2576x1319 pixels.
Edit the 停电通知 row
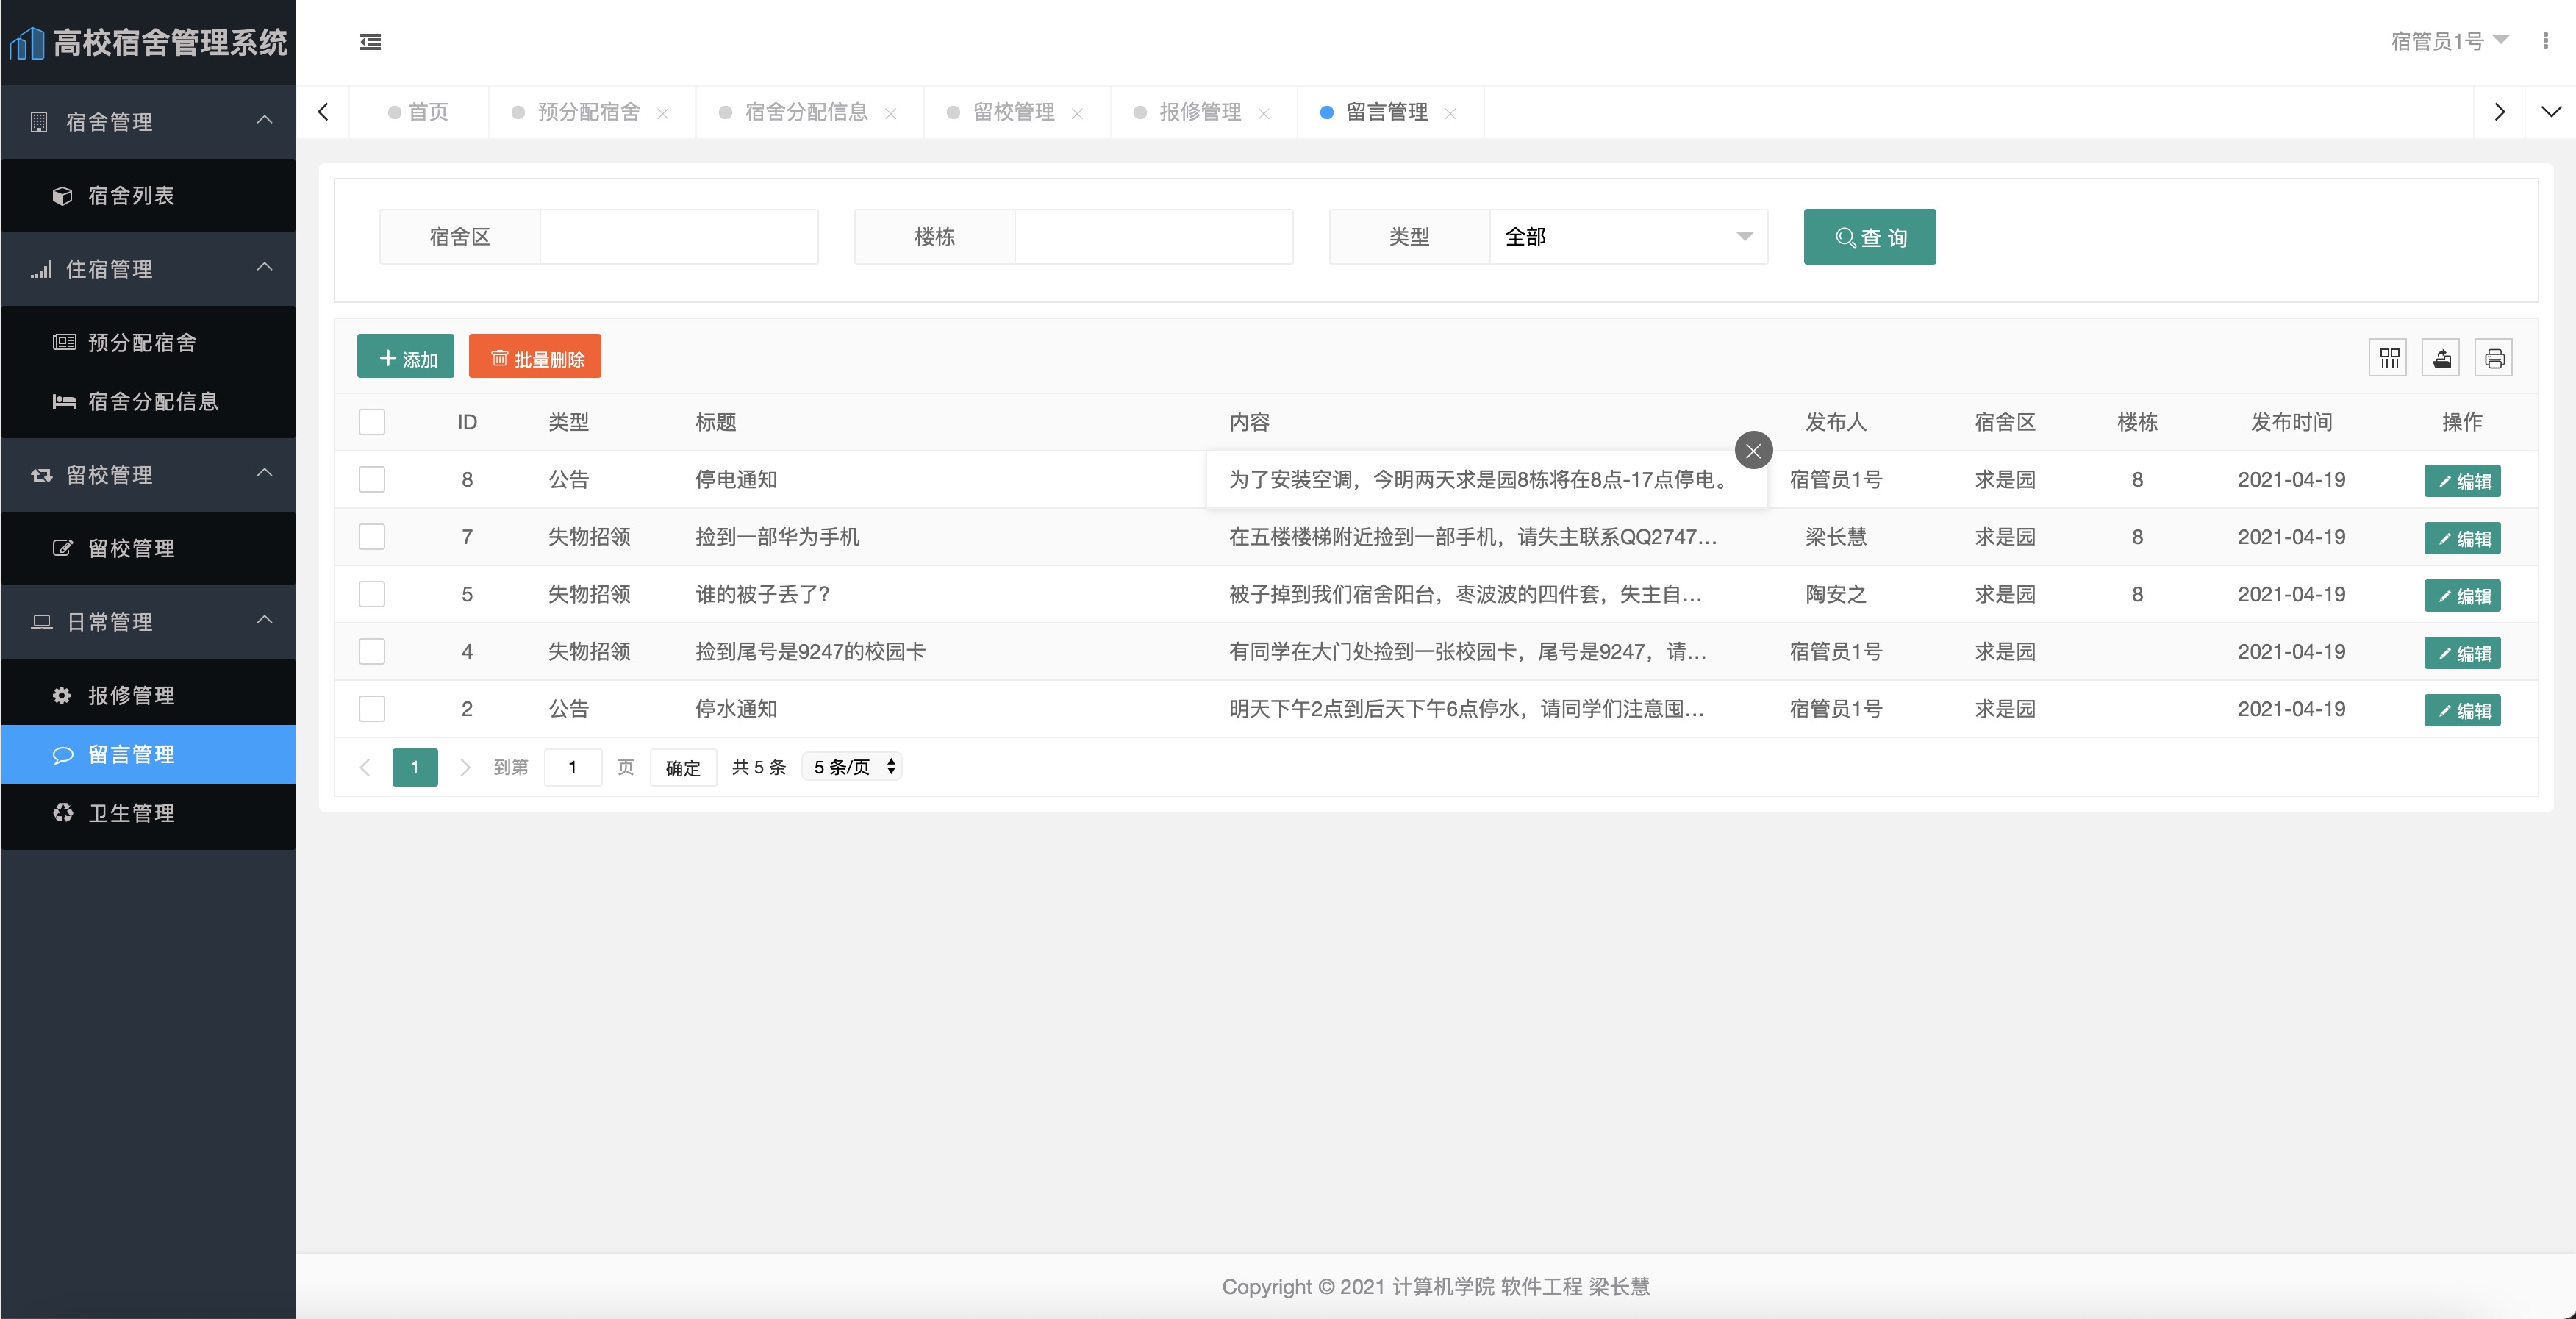click(2462, 481)
